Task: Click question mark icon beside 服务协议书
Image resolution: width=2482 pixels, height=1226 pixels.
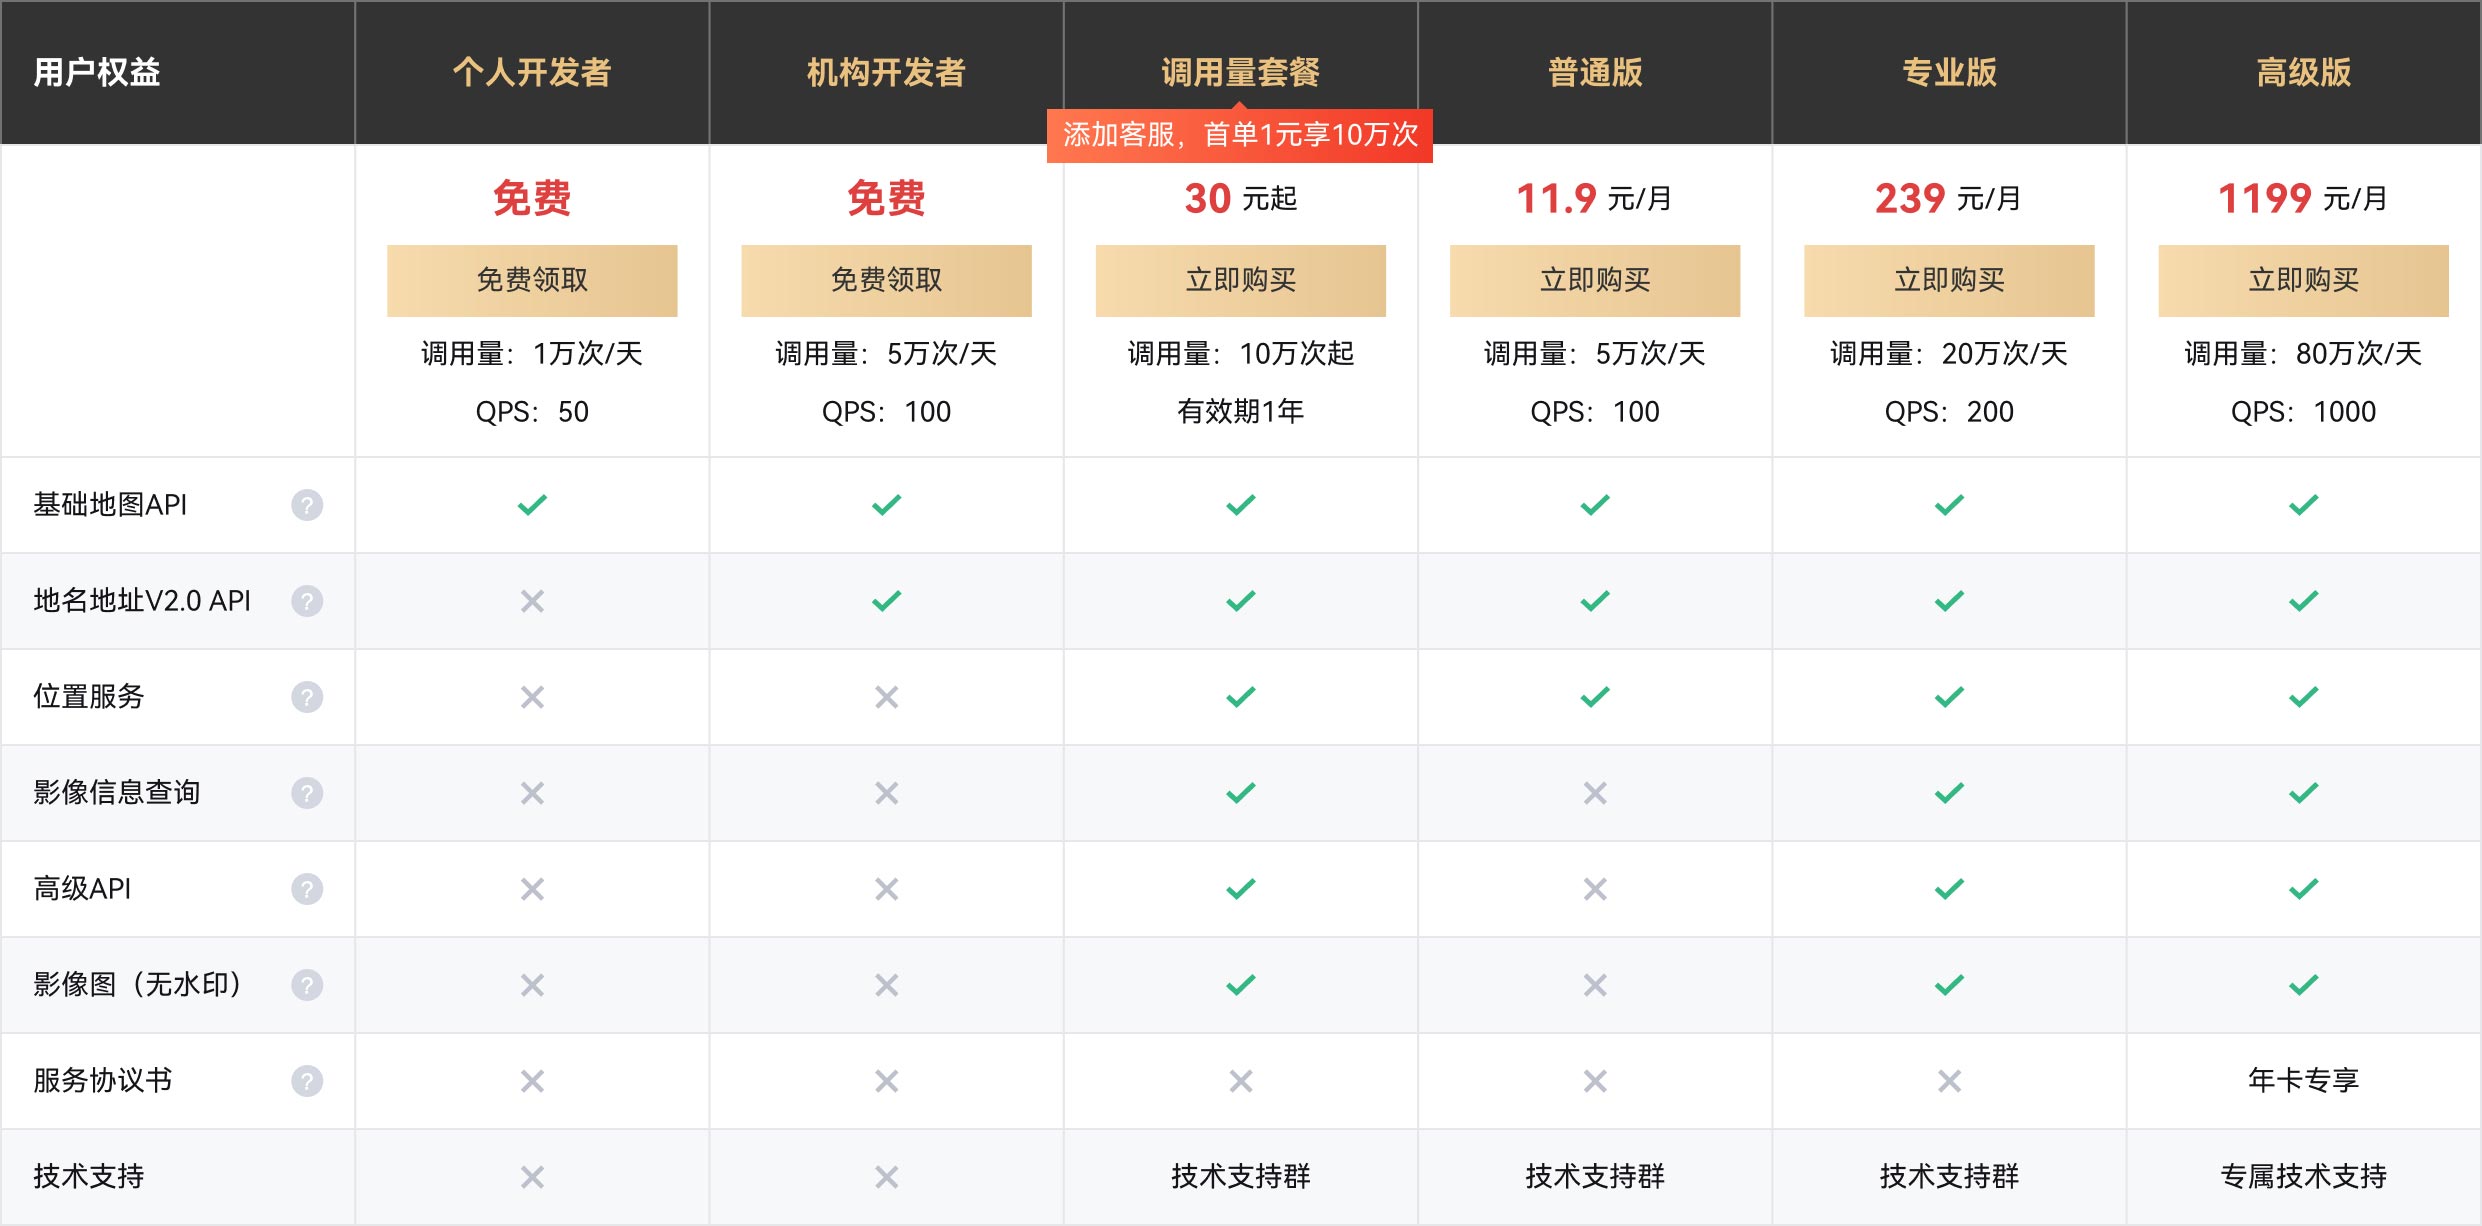Action: coord(307,1081)
